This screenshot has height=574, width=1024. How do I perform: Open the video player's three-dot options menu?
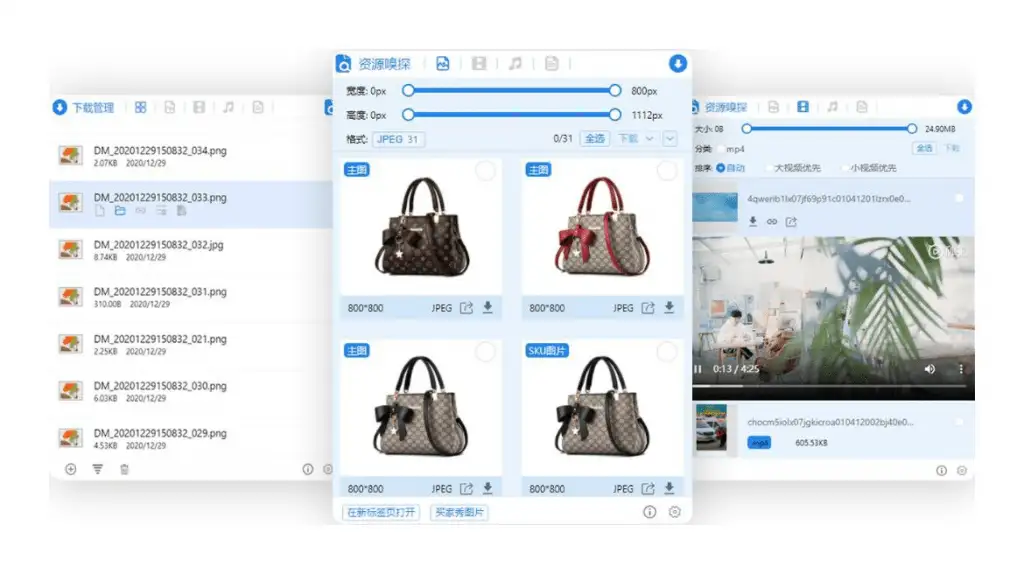961,369
